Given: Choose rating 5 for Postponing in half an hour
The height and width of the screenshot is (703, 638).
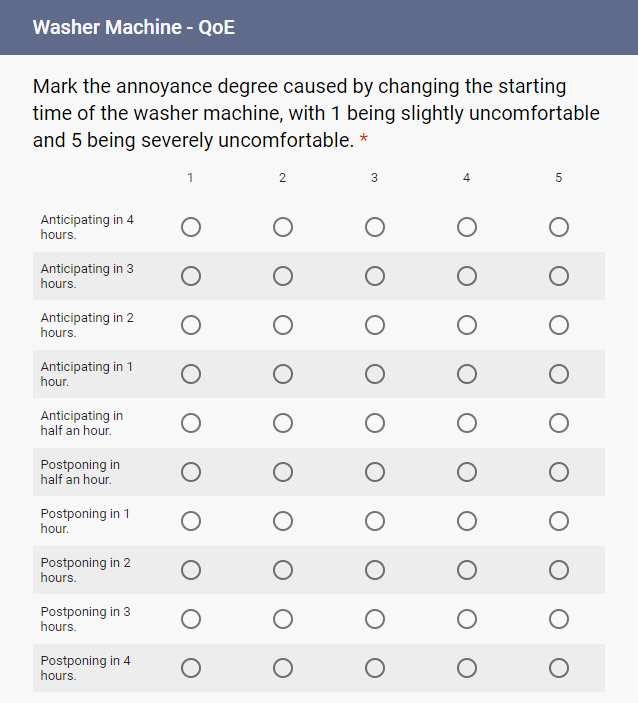Looking at the screenshot, I should (559, 472).
